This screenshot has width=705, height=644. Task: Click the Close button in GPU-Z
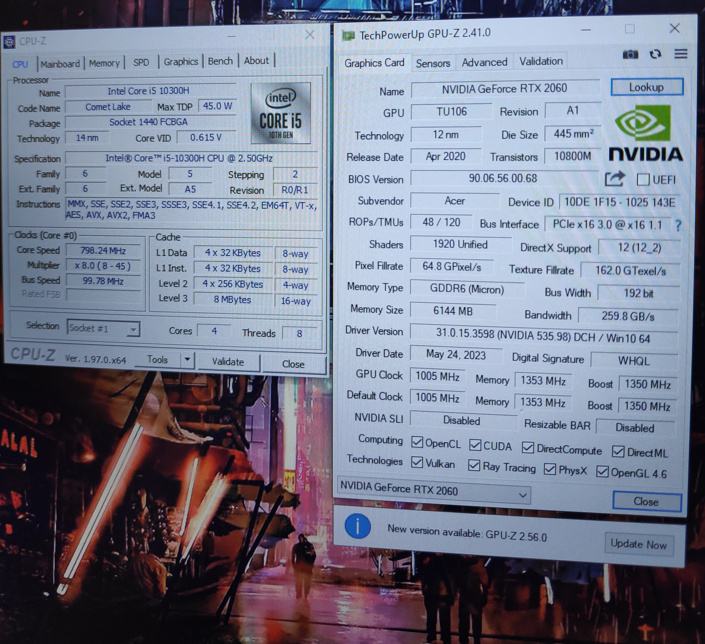[646, 501]
